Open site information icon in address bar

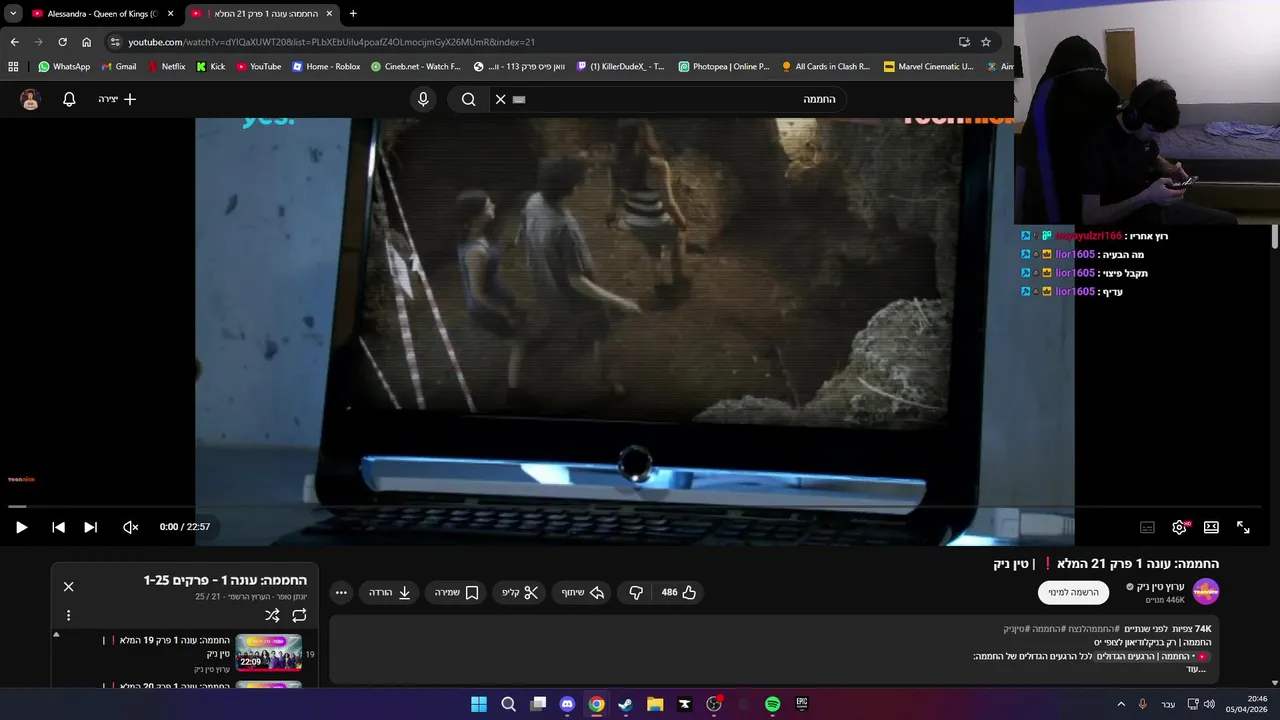coord(115,42)
